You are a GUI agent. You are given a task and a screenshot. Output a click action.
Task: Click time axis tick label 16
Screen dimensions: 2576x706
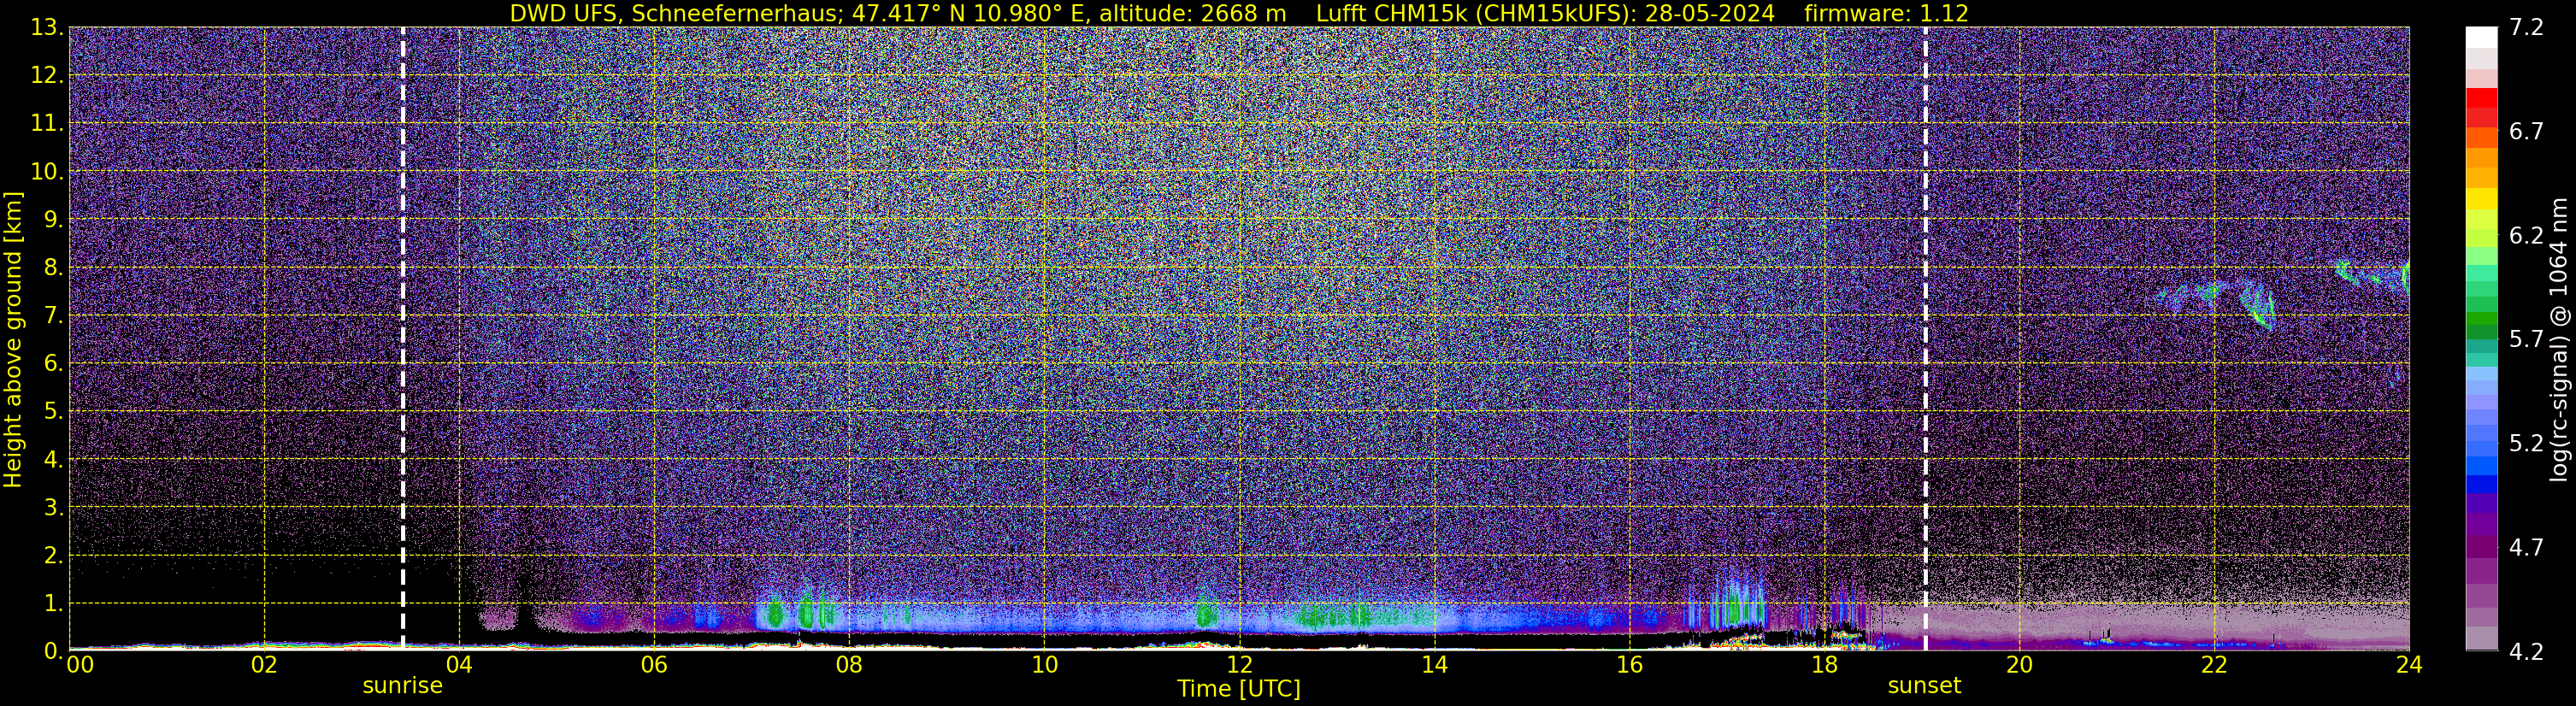(1629, 665)
